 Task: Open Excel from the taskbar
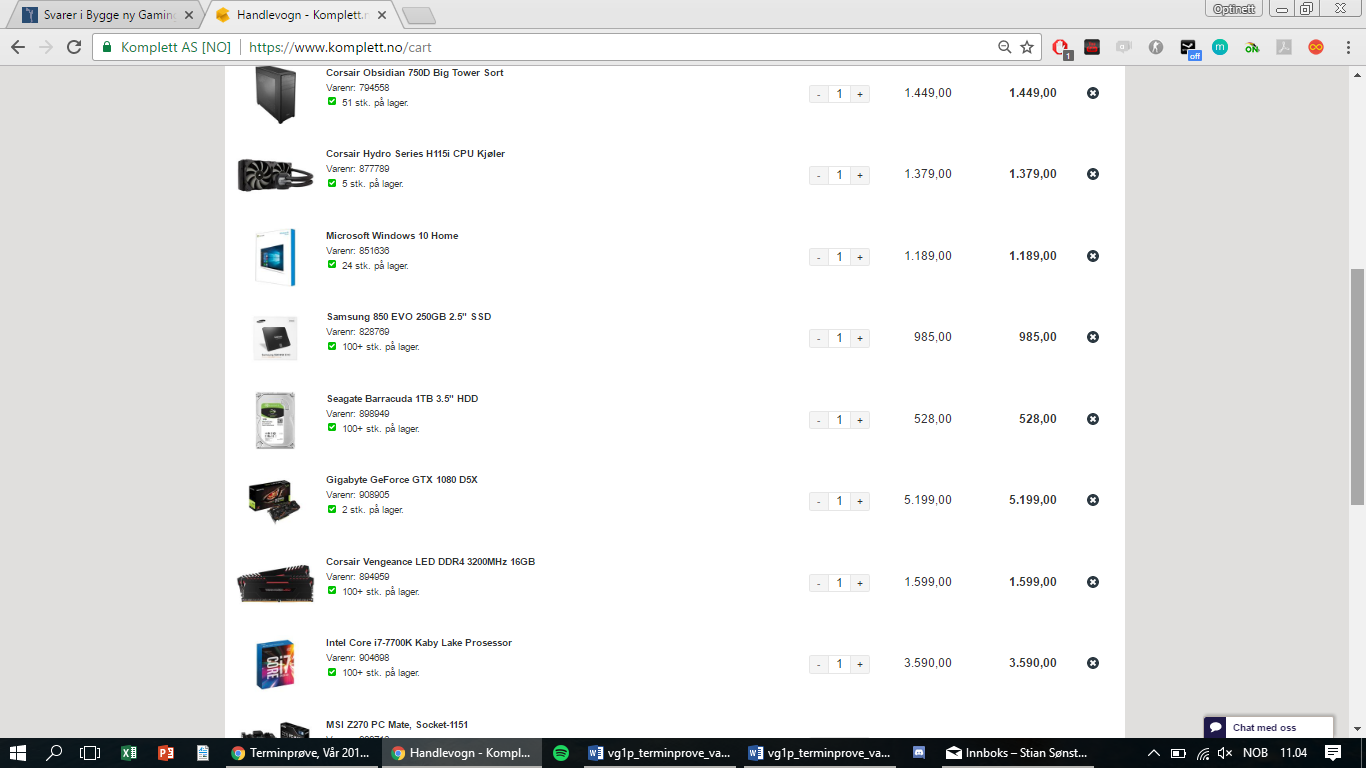(x=129, y=753)
